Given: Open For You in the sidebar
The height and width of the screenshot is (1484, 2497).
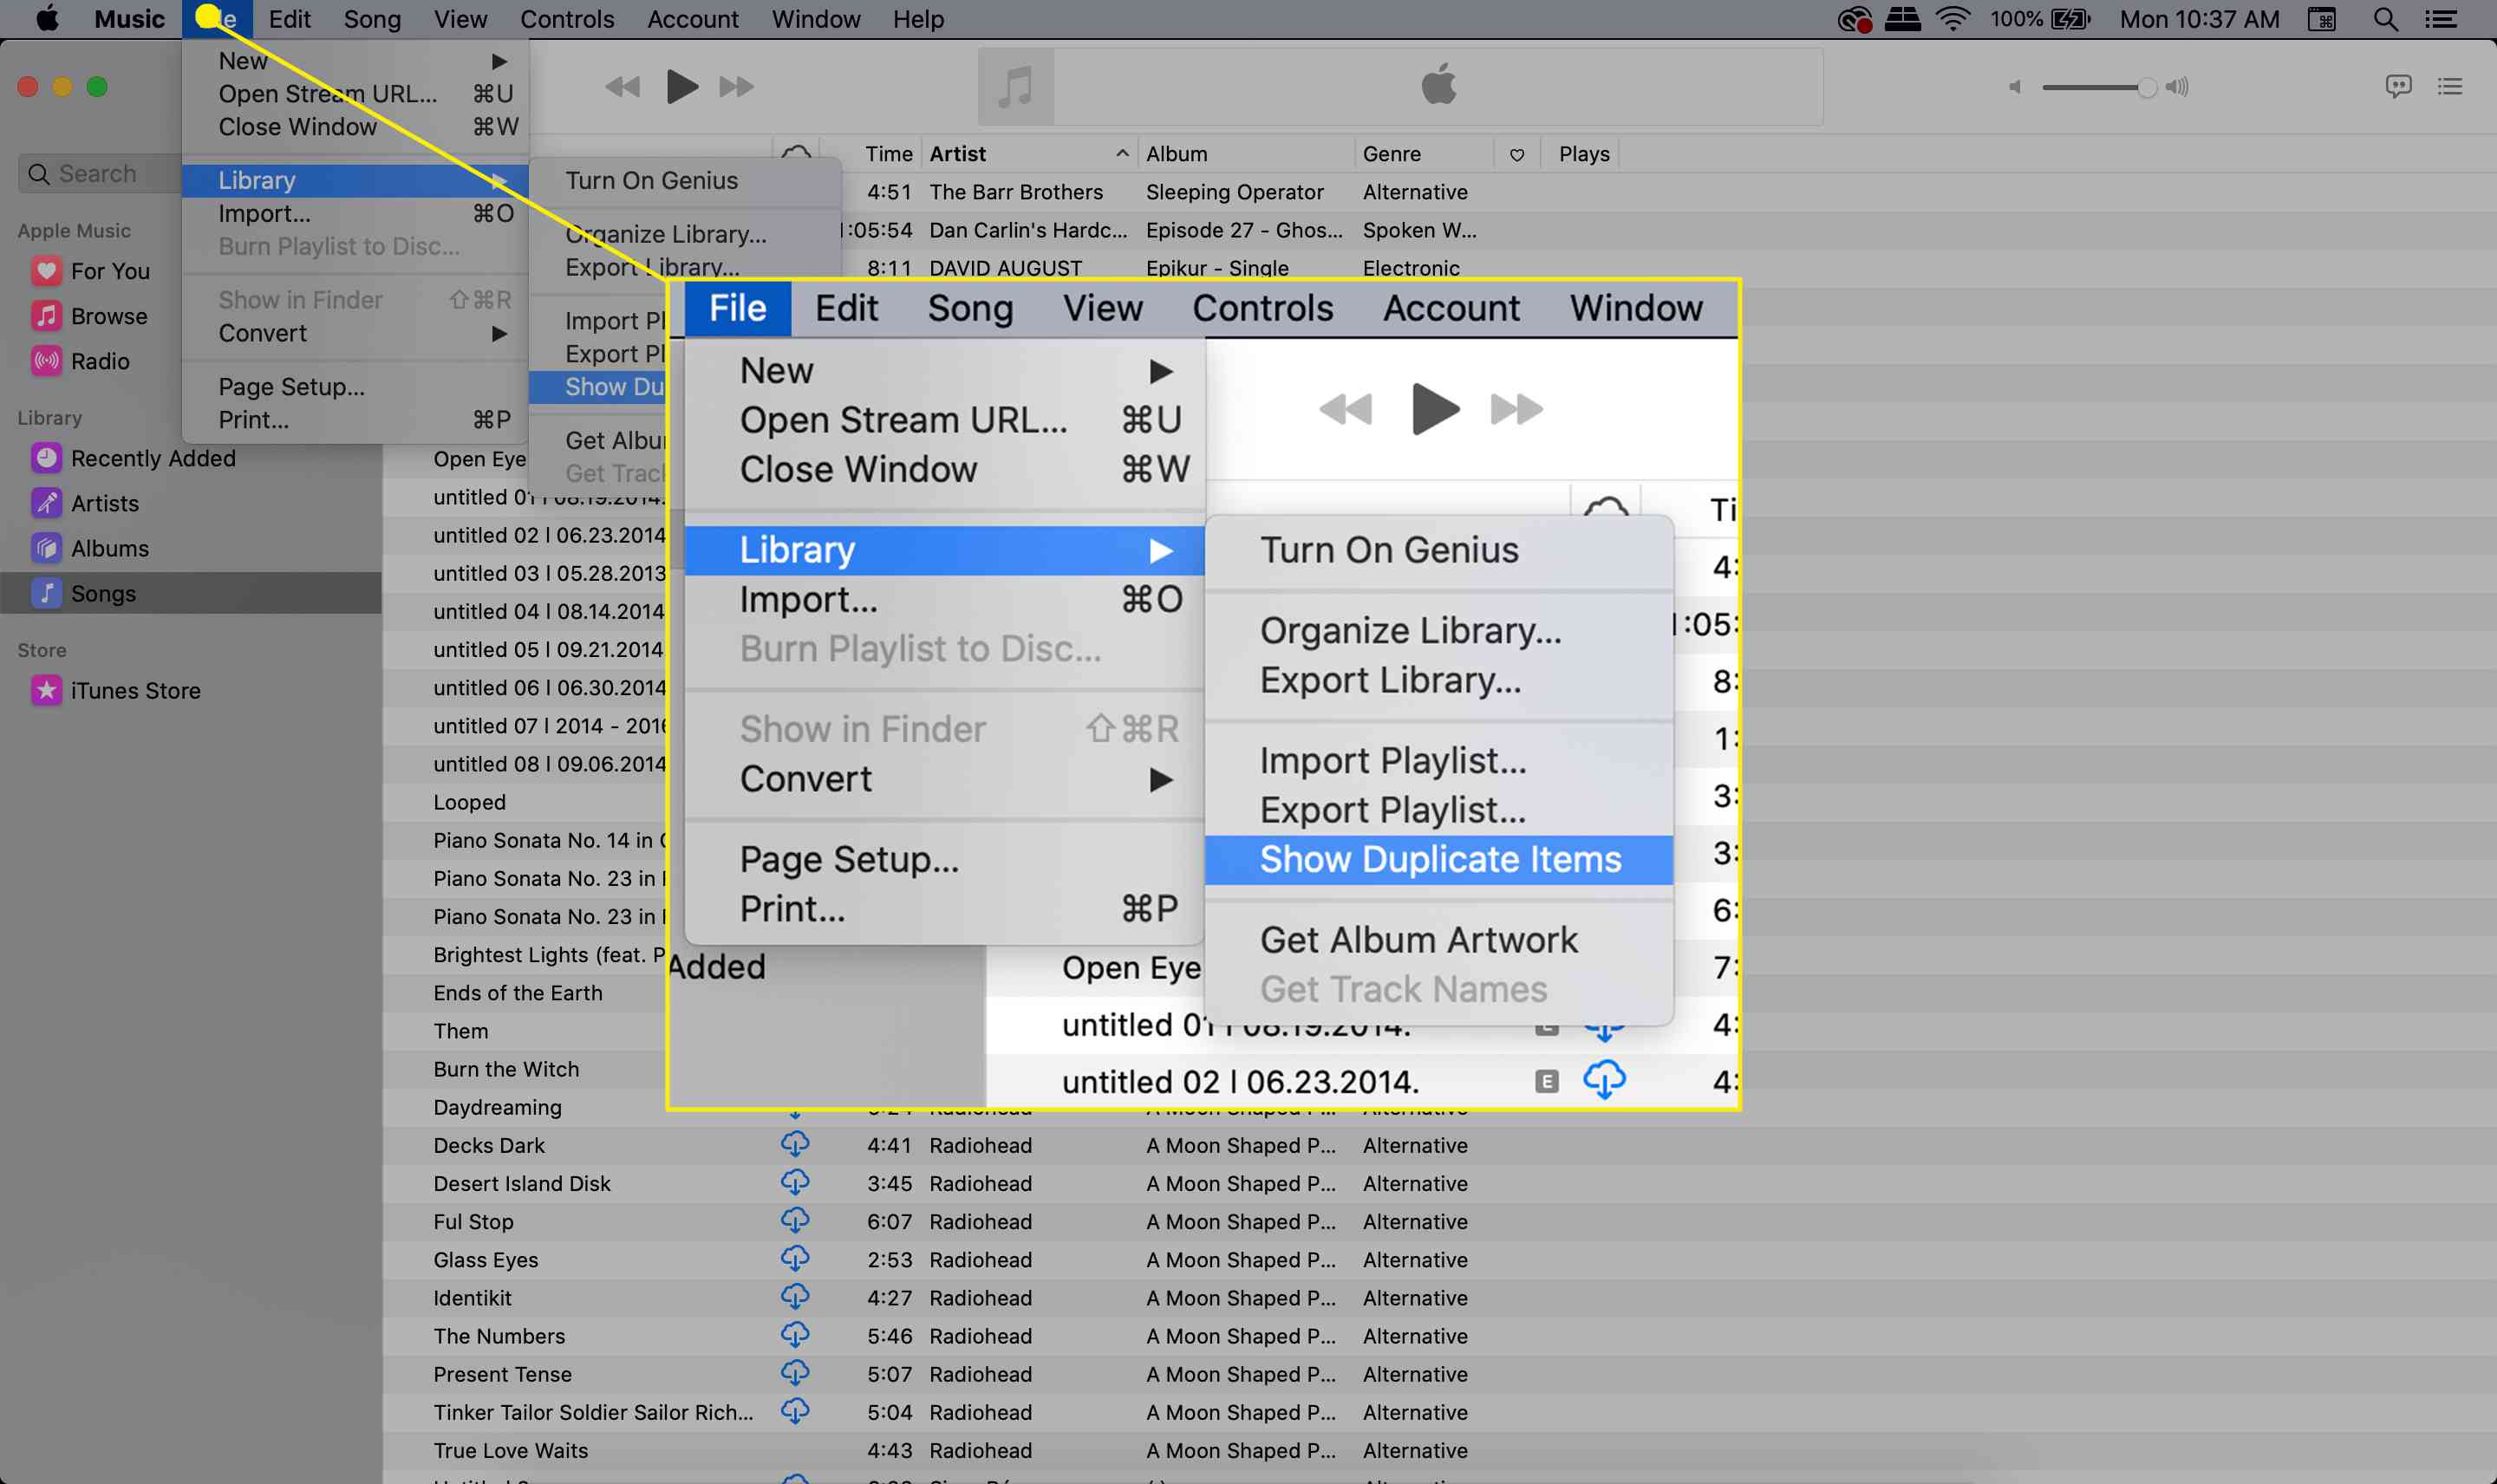Looking at the screenshot, I should 91,271.
